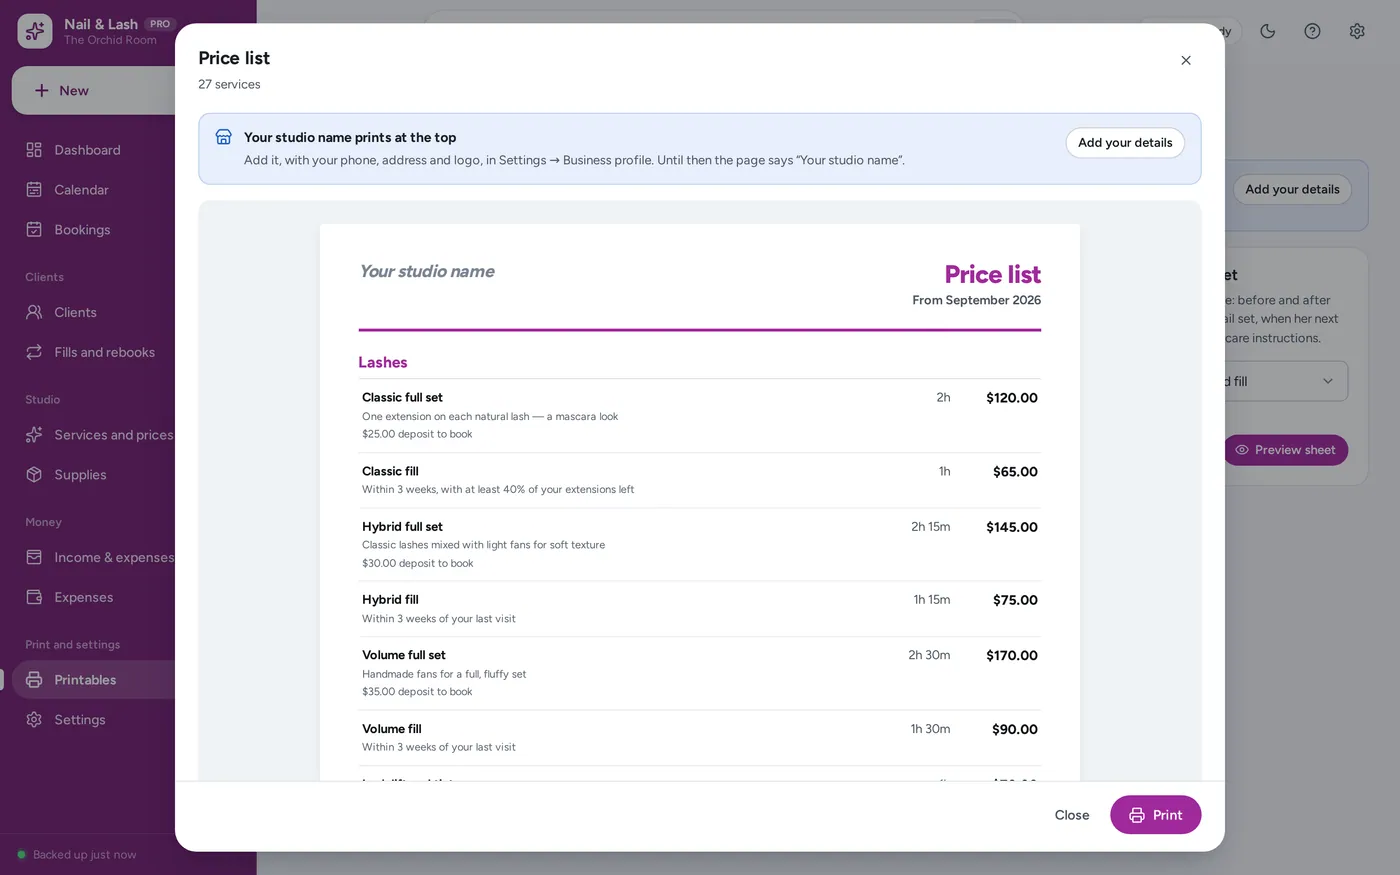1400x875 pixels.
Task: Click the '$30.00 deposit to book' note
Action: point(418,563)
